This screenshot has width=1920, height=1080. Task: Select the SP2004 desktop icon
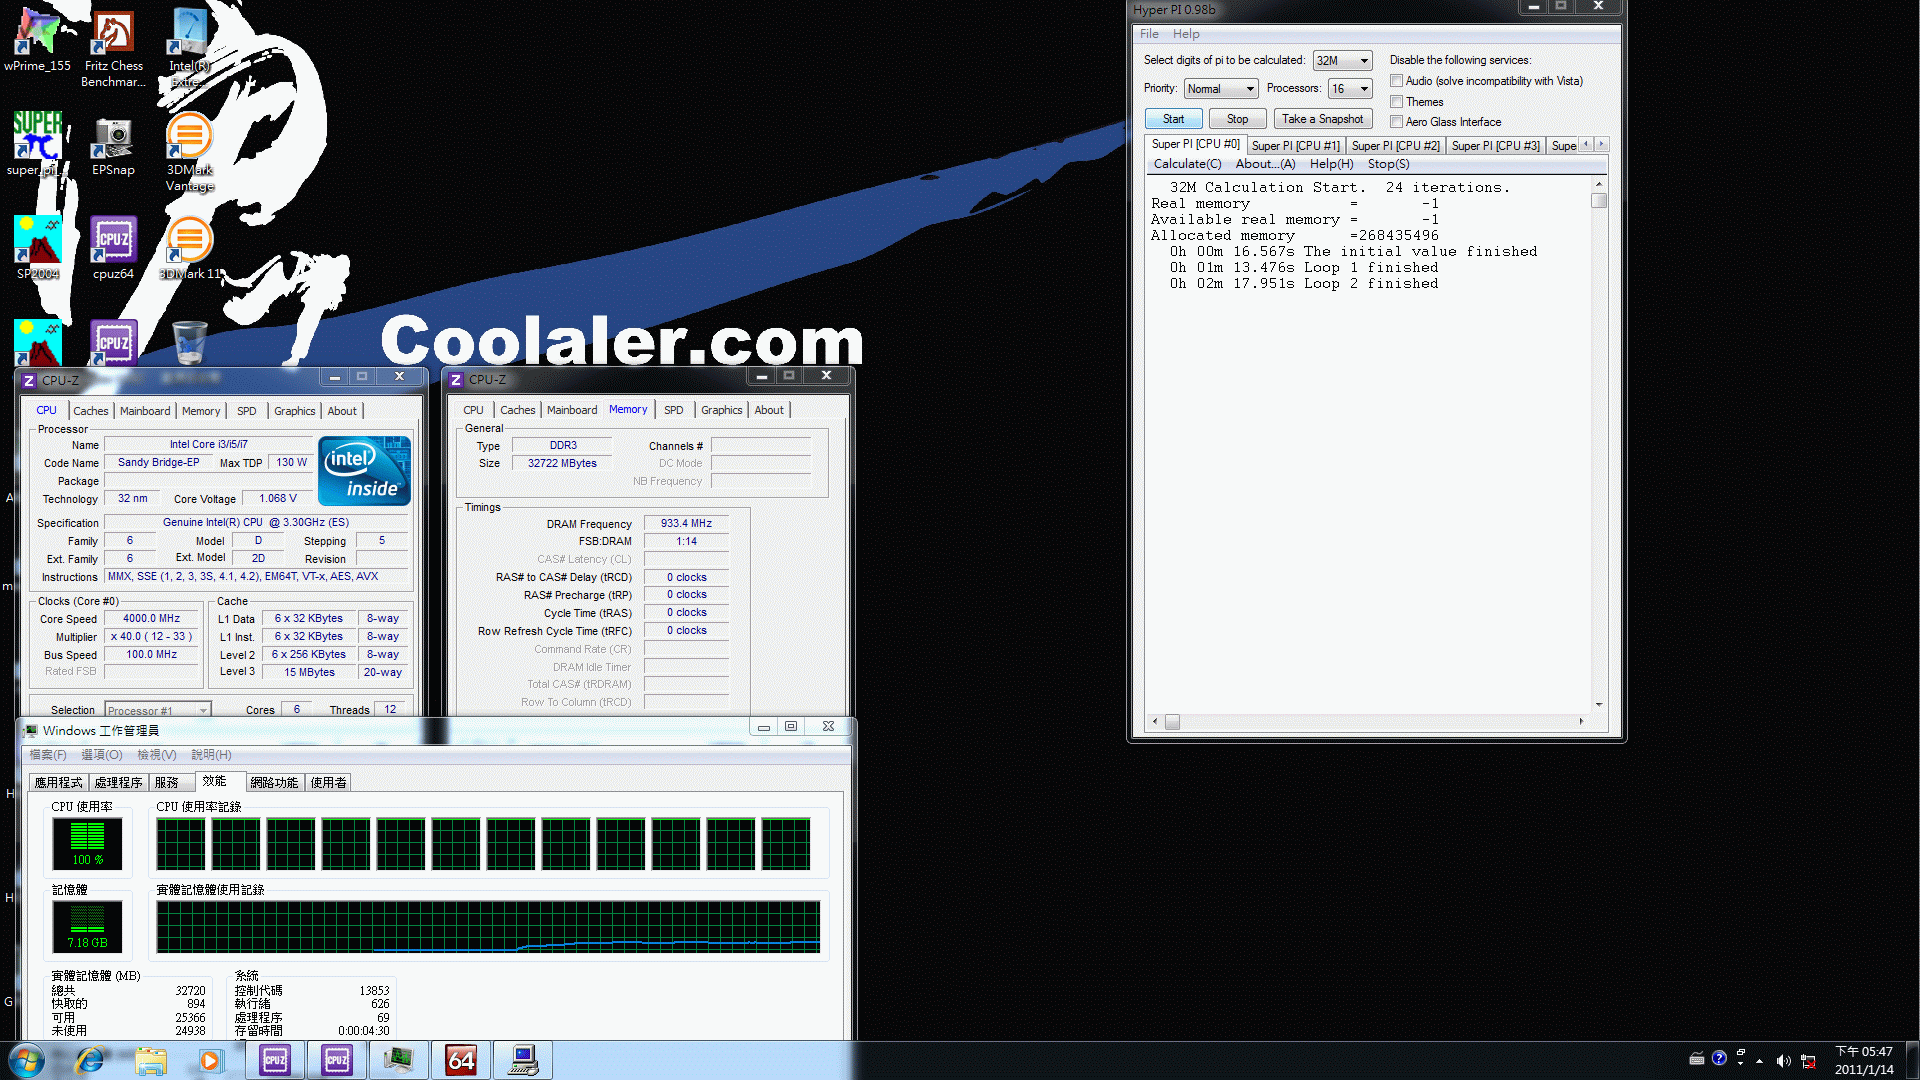[x=37, y=247]
